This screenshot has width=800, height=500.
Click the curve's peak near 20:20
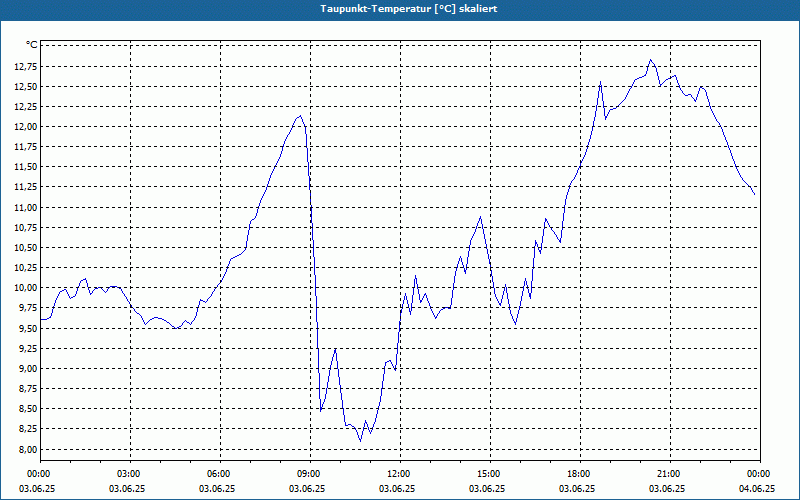pyautogui.click(x=651, y=60)
